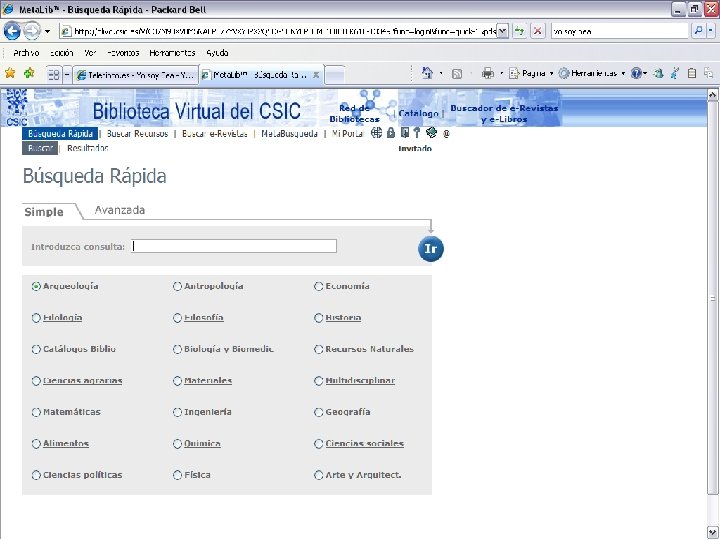This screenshot has width=720, height=540.
Task: Open the Herramientas menu in menu bar
Action: (x=172, y=53)
